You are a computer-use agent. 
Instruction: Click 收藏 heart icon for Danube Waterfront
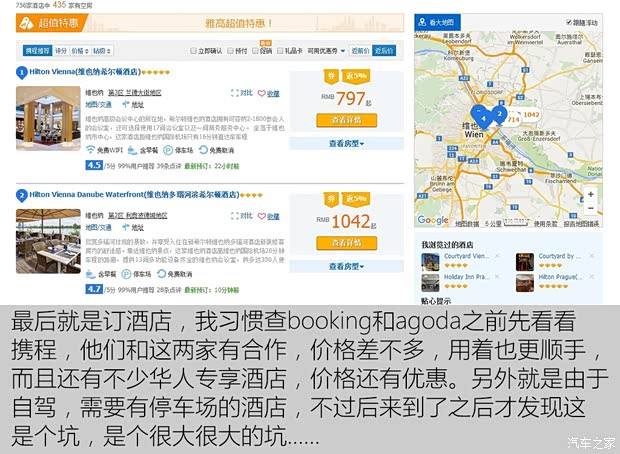click(x=261, y=216)
